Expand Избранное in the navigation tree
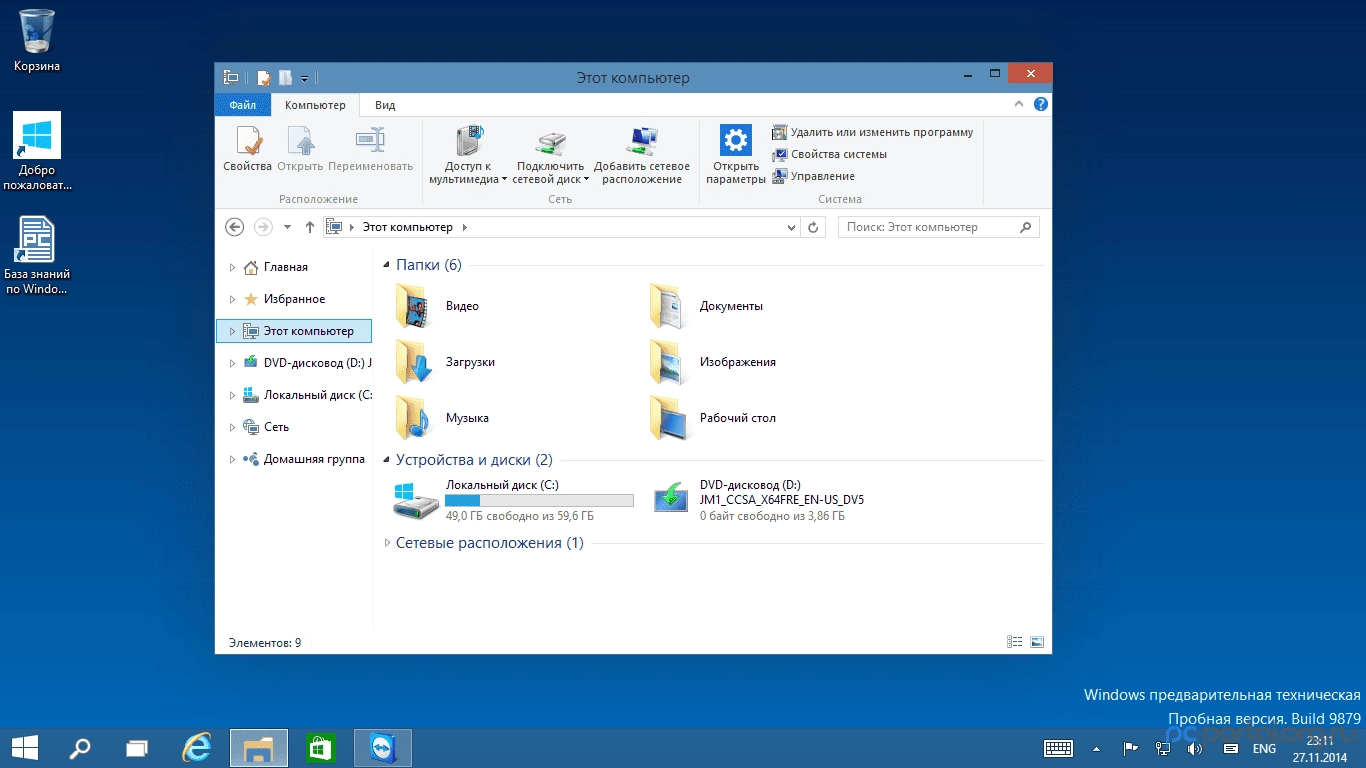1366x768 pixels. (x=232, y=299)
